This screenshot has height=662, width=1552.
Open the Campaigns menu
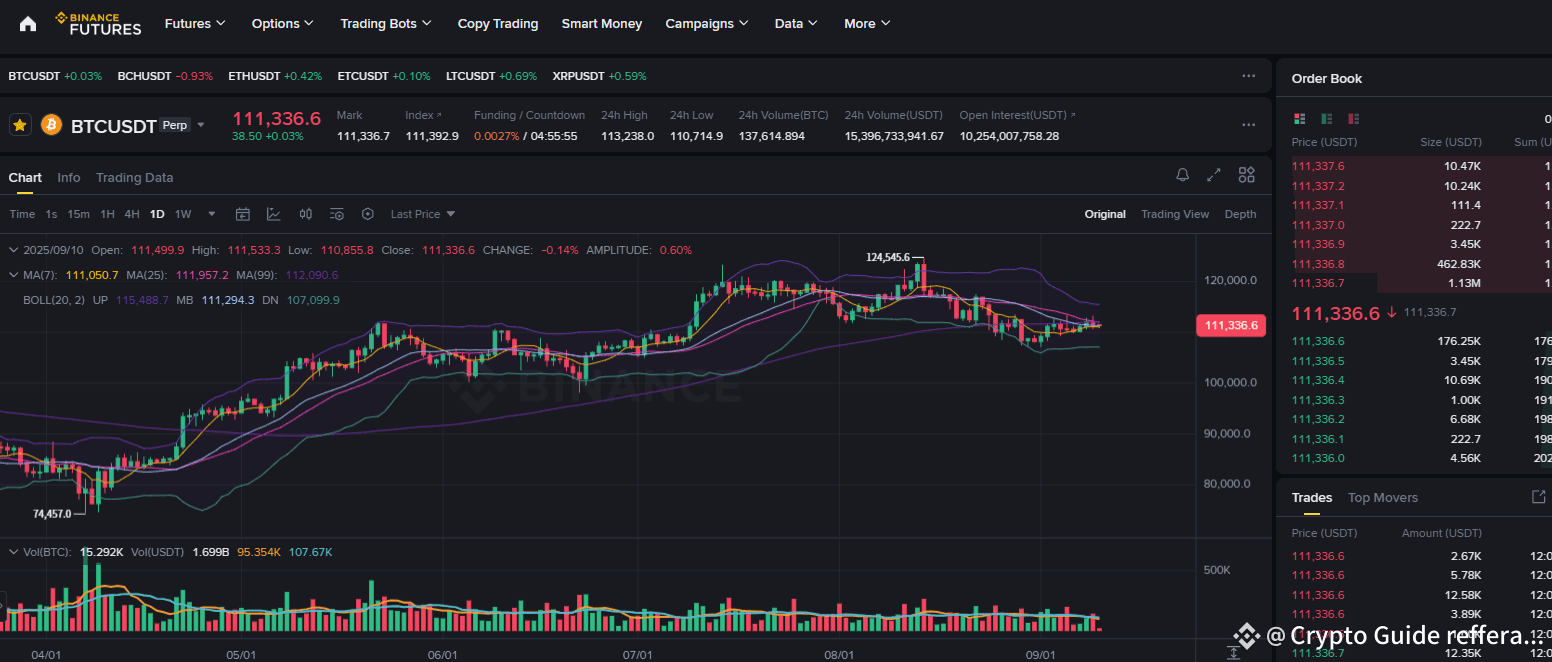point(708,23)
